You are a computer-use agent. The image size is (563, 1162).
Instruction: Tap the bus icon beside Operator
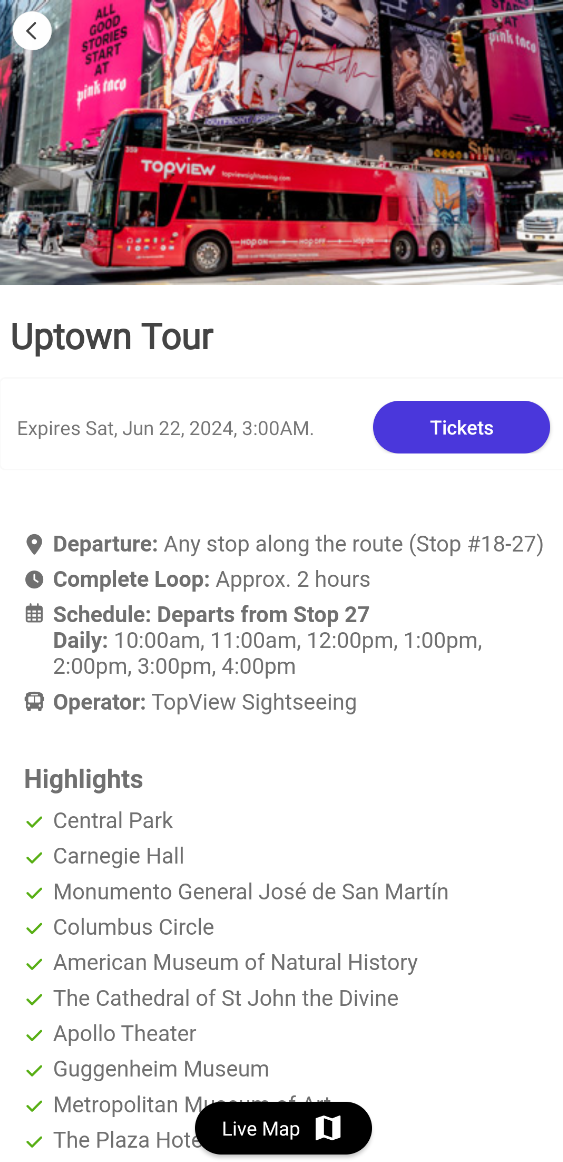[x=34, y=702]
